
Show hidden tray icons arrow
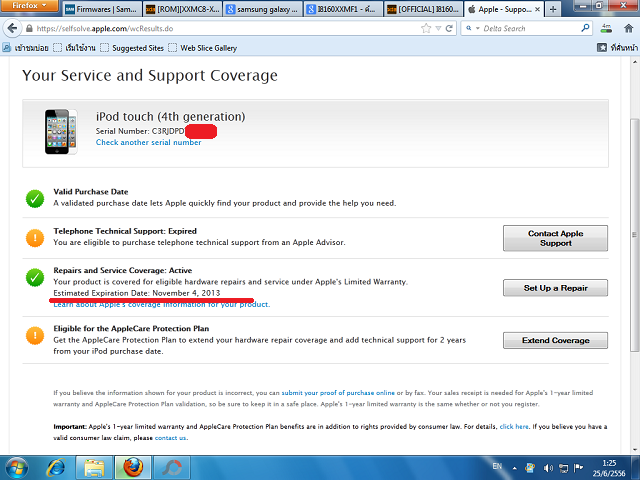[514, 468]
